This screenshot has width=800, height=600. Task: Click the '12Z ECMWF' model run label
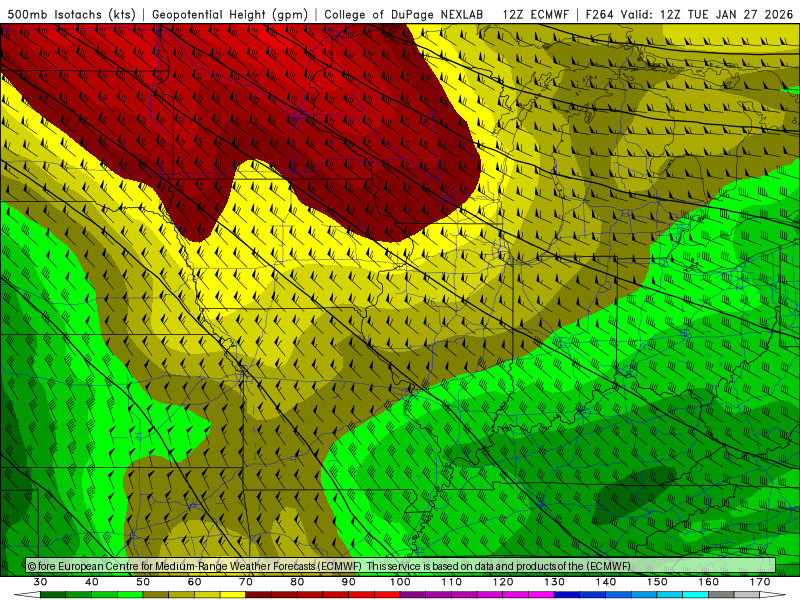(x=536, y=14)
